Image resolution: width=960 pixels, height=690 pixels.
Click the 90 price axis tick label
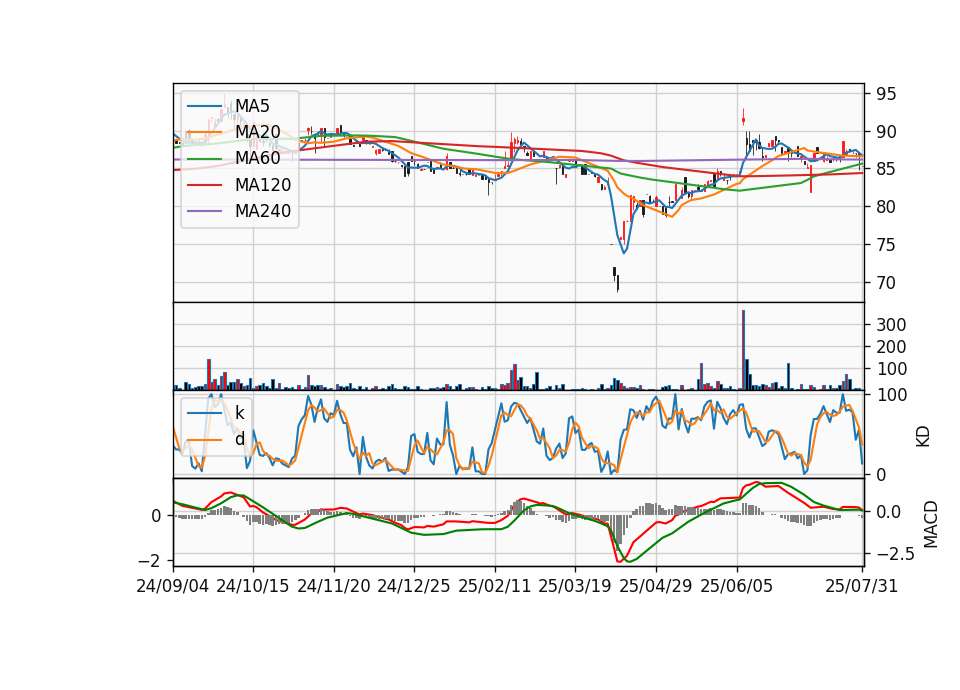(886, 132)
